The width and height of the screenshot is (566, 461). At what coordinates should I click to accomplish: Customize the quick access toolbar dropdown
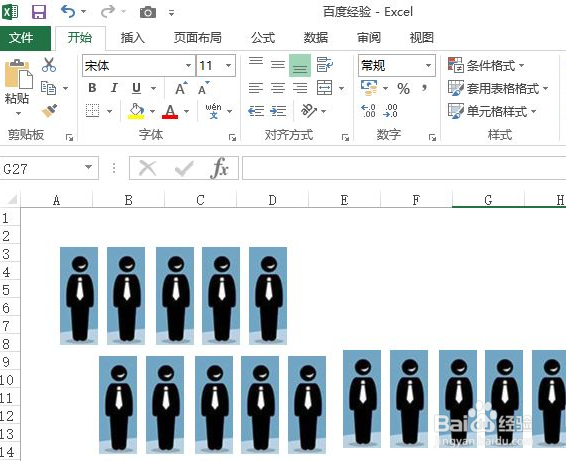pos(171,13)
